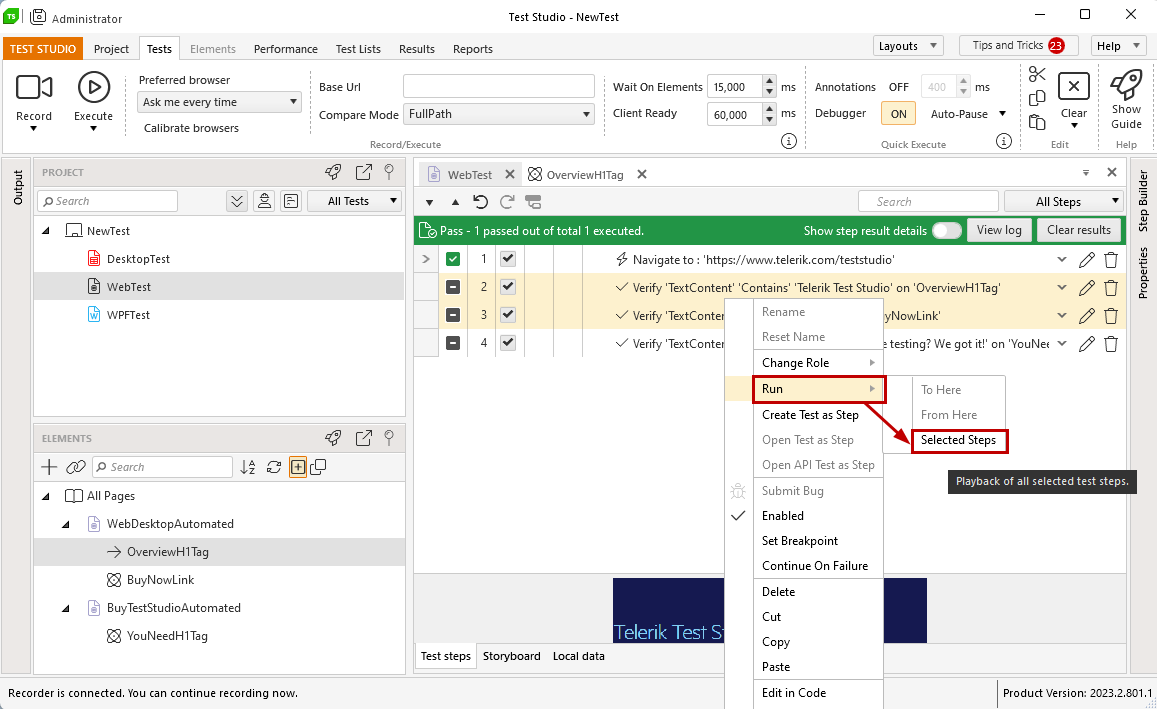Collapse WebDesktopAutomated page node
1157x709 pixels.
66,524
